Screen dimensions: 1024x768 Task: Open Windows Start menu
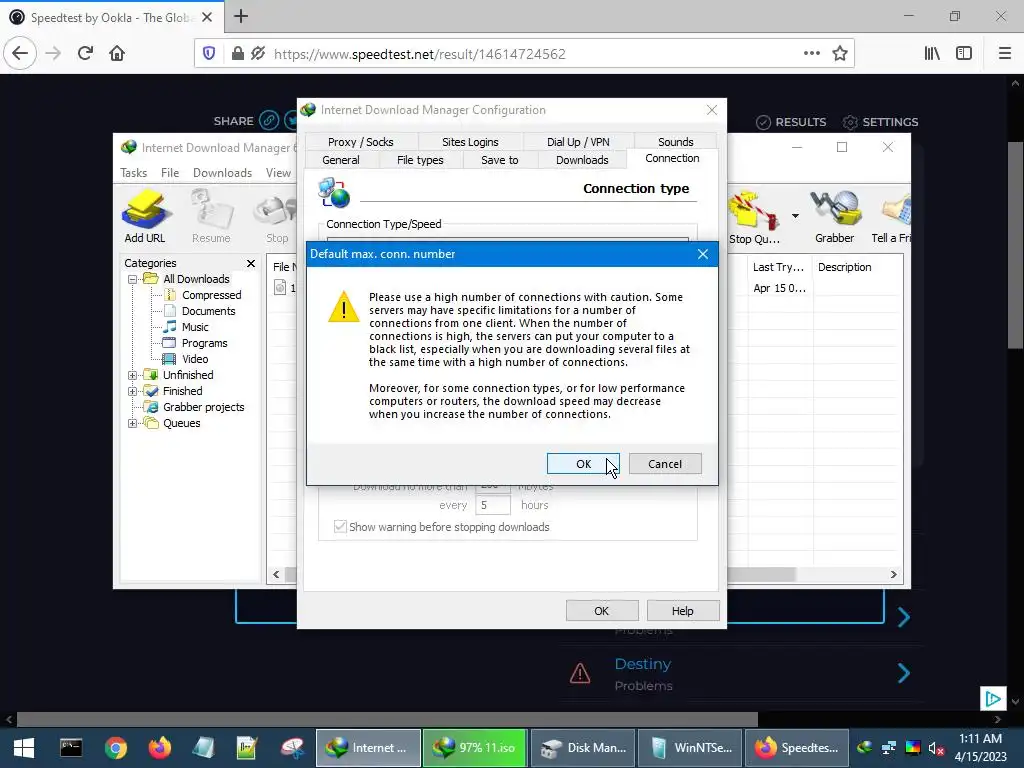[x=24, y=748]
